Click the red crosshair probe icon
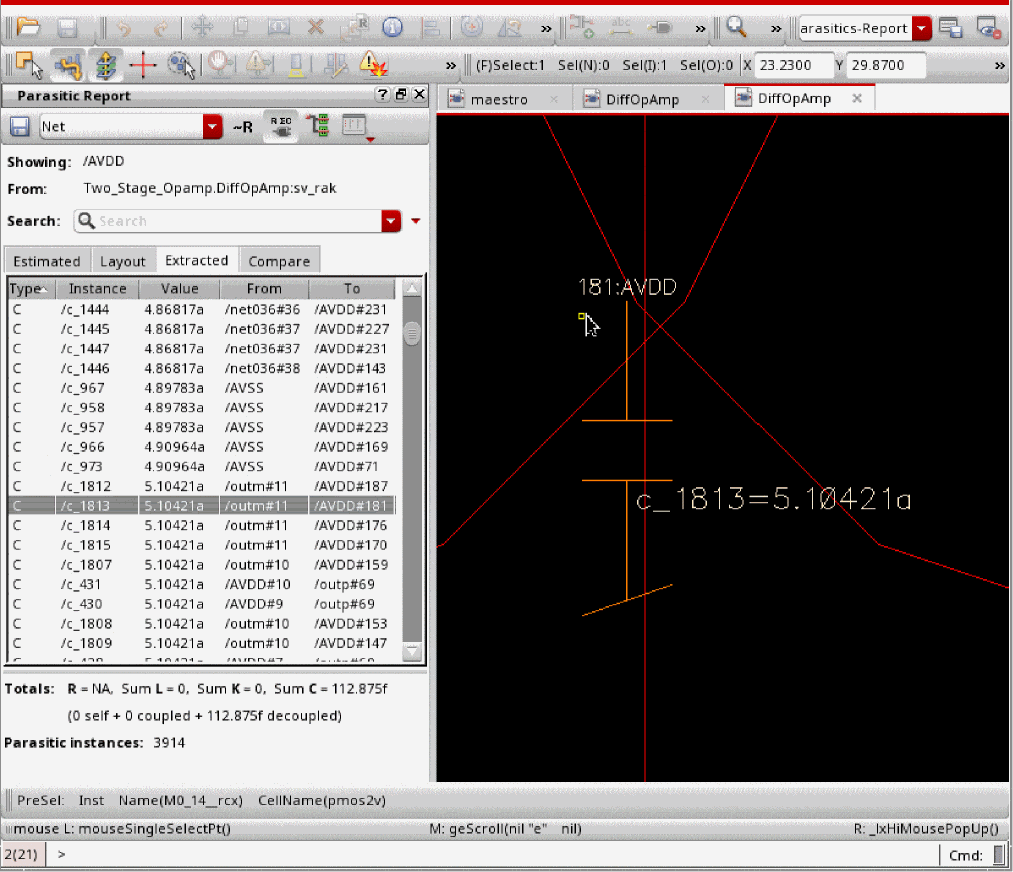This screenshot has width=1013, height=872. click(x=142, y=66)
